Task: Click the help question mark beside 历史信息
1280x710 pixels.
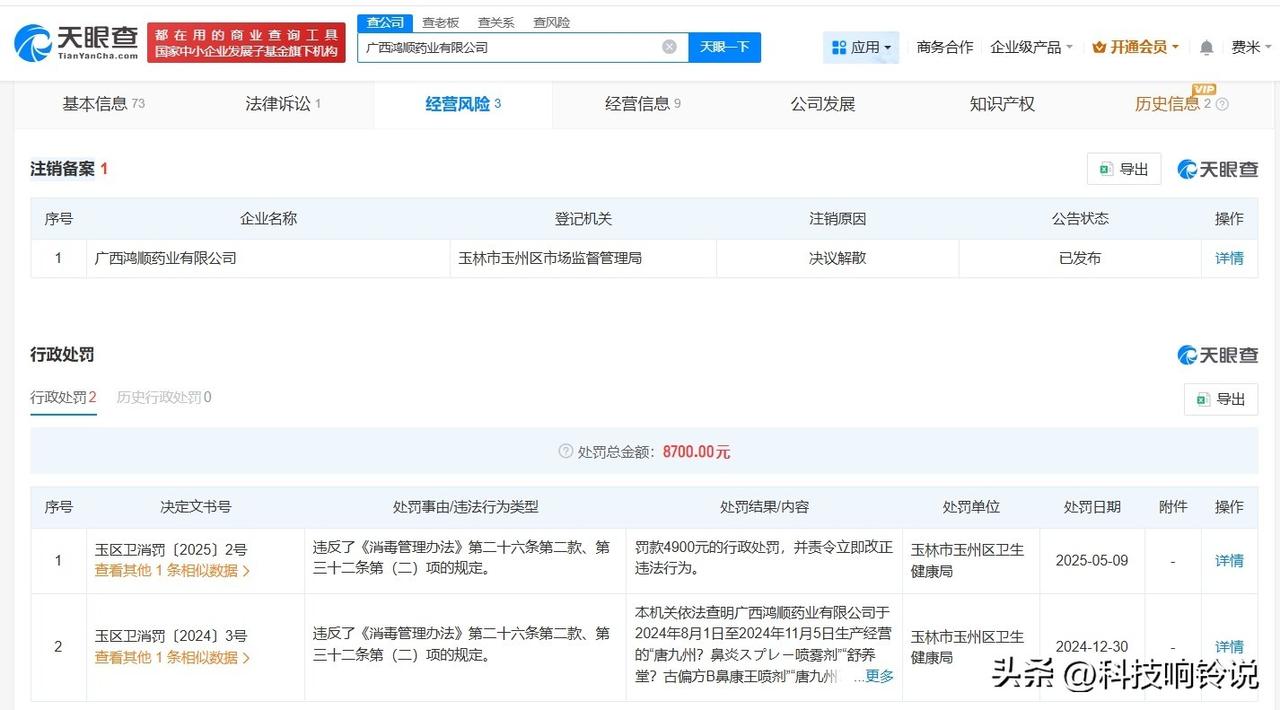Action: (x=1221, y=104)
